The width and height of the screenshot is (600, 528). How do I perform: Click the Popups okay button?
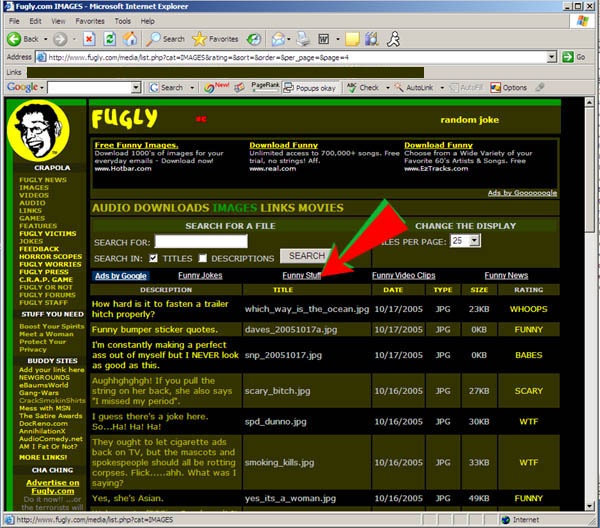pyautogui.click(x=310, y=88)
